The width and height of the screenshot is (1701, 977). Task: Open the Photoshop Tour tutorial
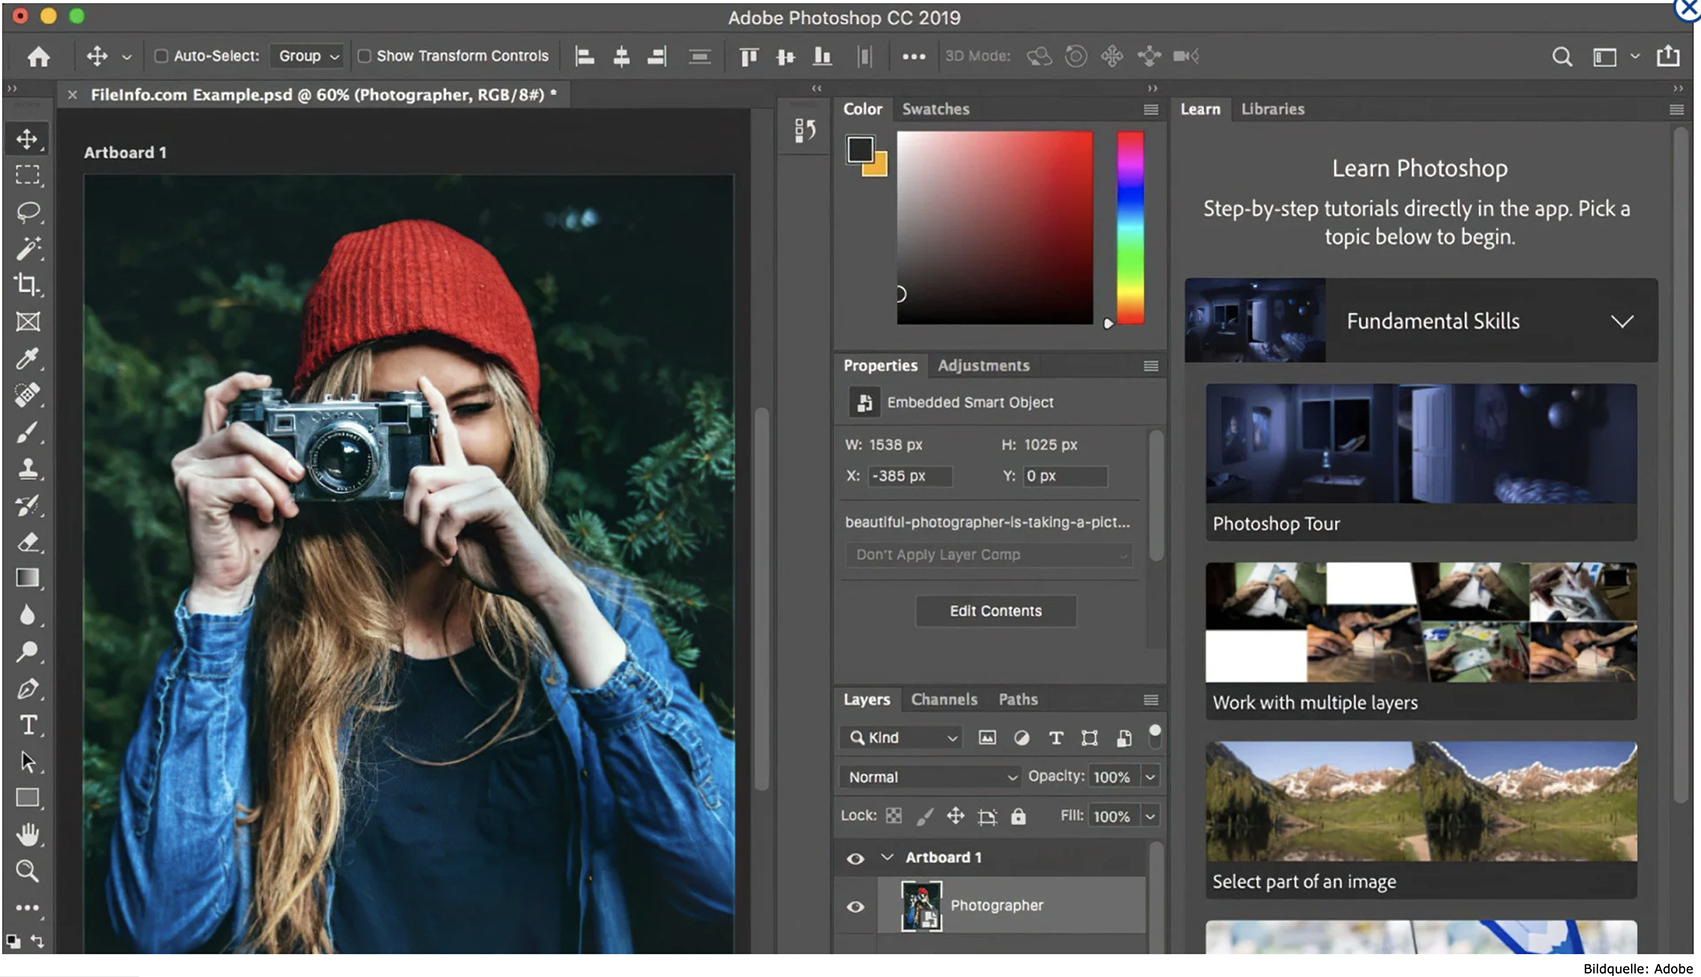[1420, 461]
